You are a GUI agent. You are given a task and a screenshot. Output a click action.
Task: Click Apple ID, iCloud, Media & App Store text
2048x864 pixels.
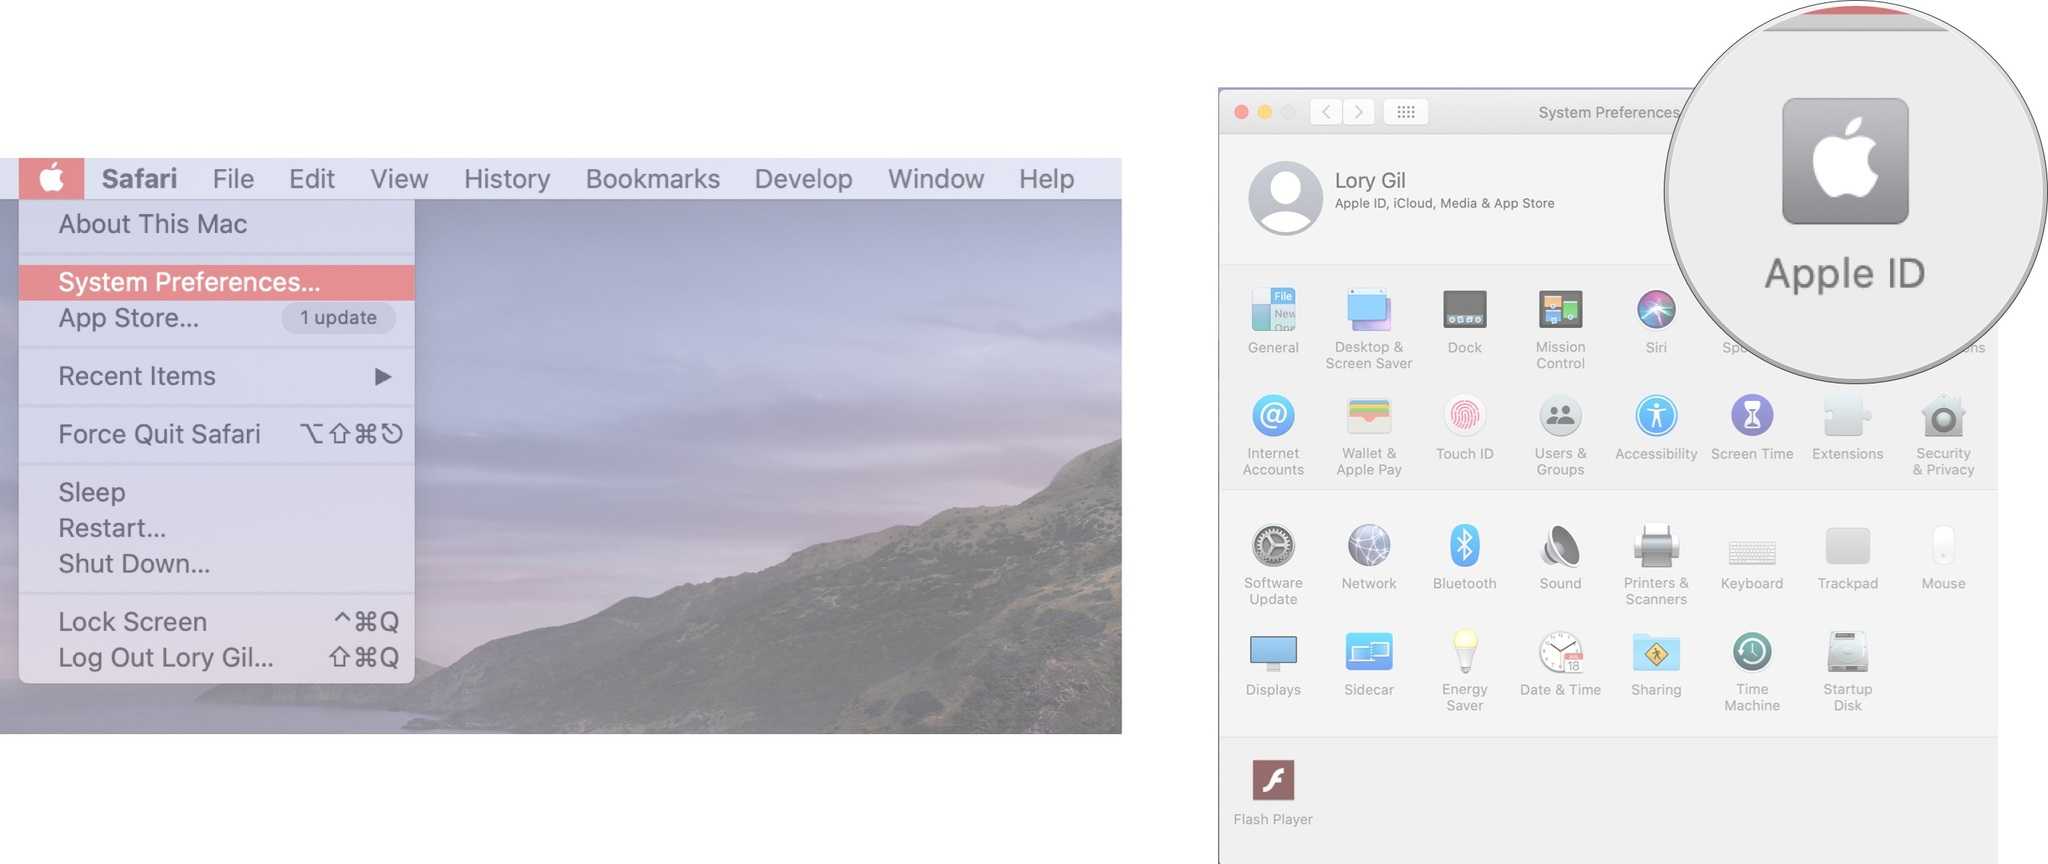pos(1444,203)
